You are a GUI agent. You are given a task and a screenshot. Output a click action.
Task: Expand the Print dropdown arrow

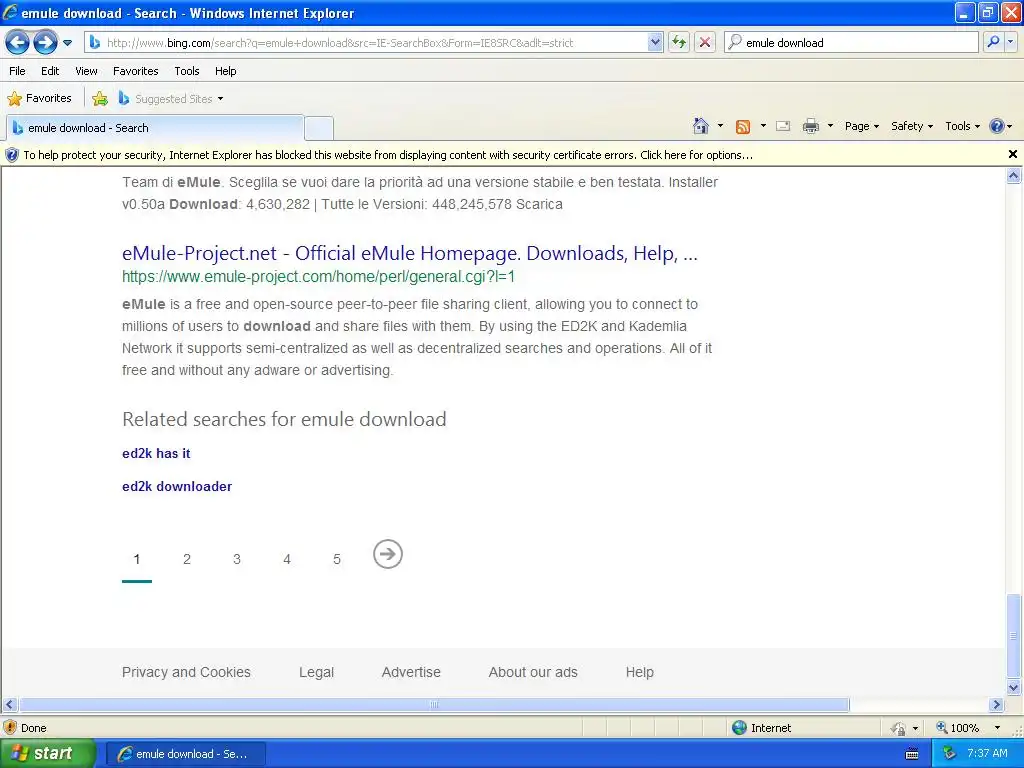pos(830,126)
